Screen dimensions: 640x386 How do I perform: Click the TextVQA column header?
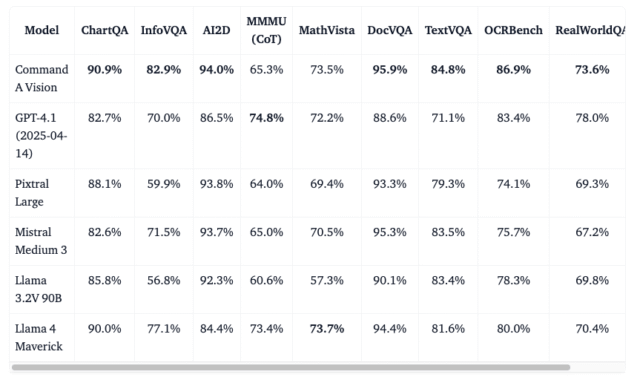tap(448, 30)
